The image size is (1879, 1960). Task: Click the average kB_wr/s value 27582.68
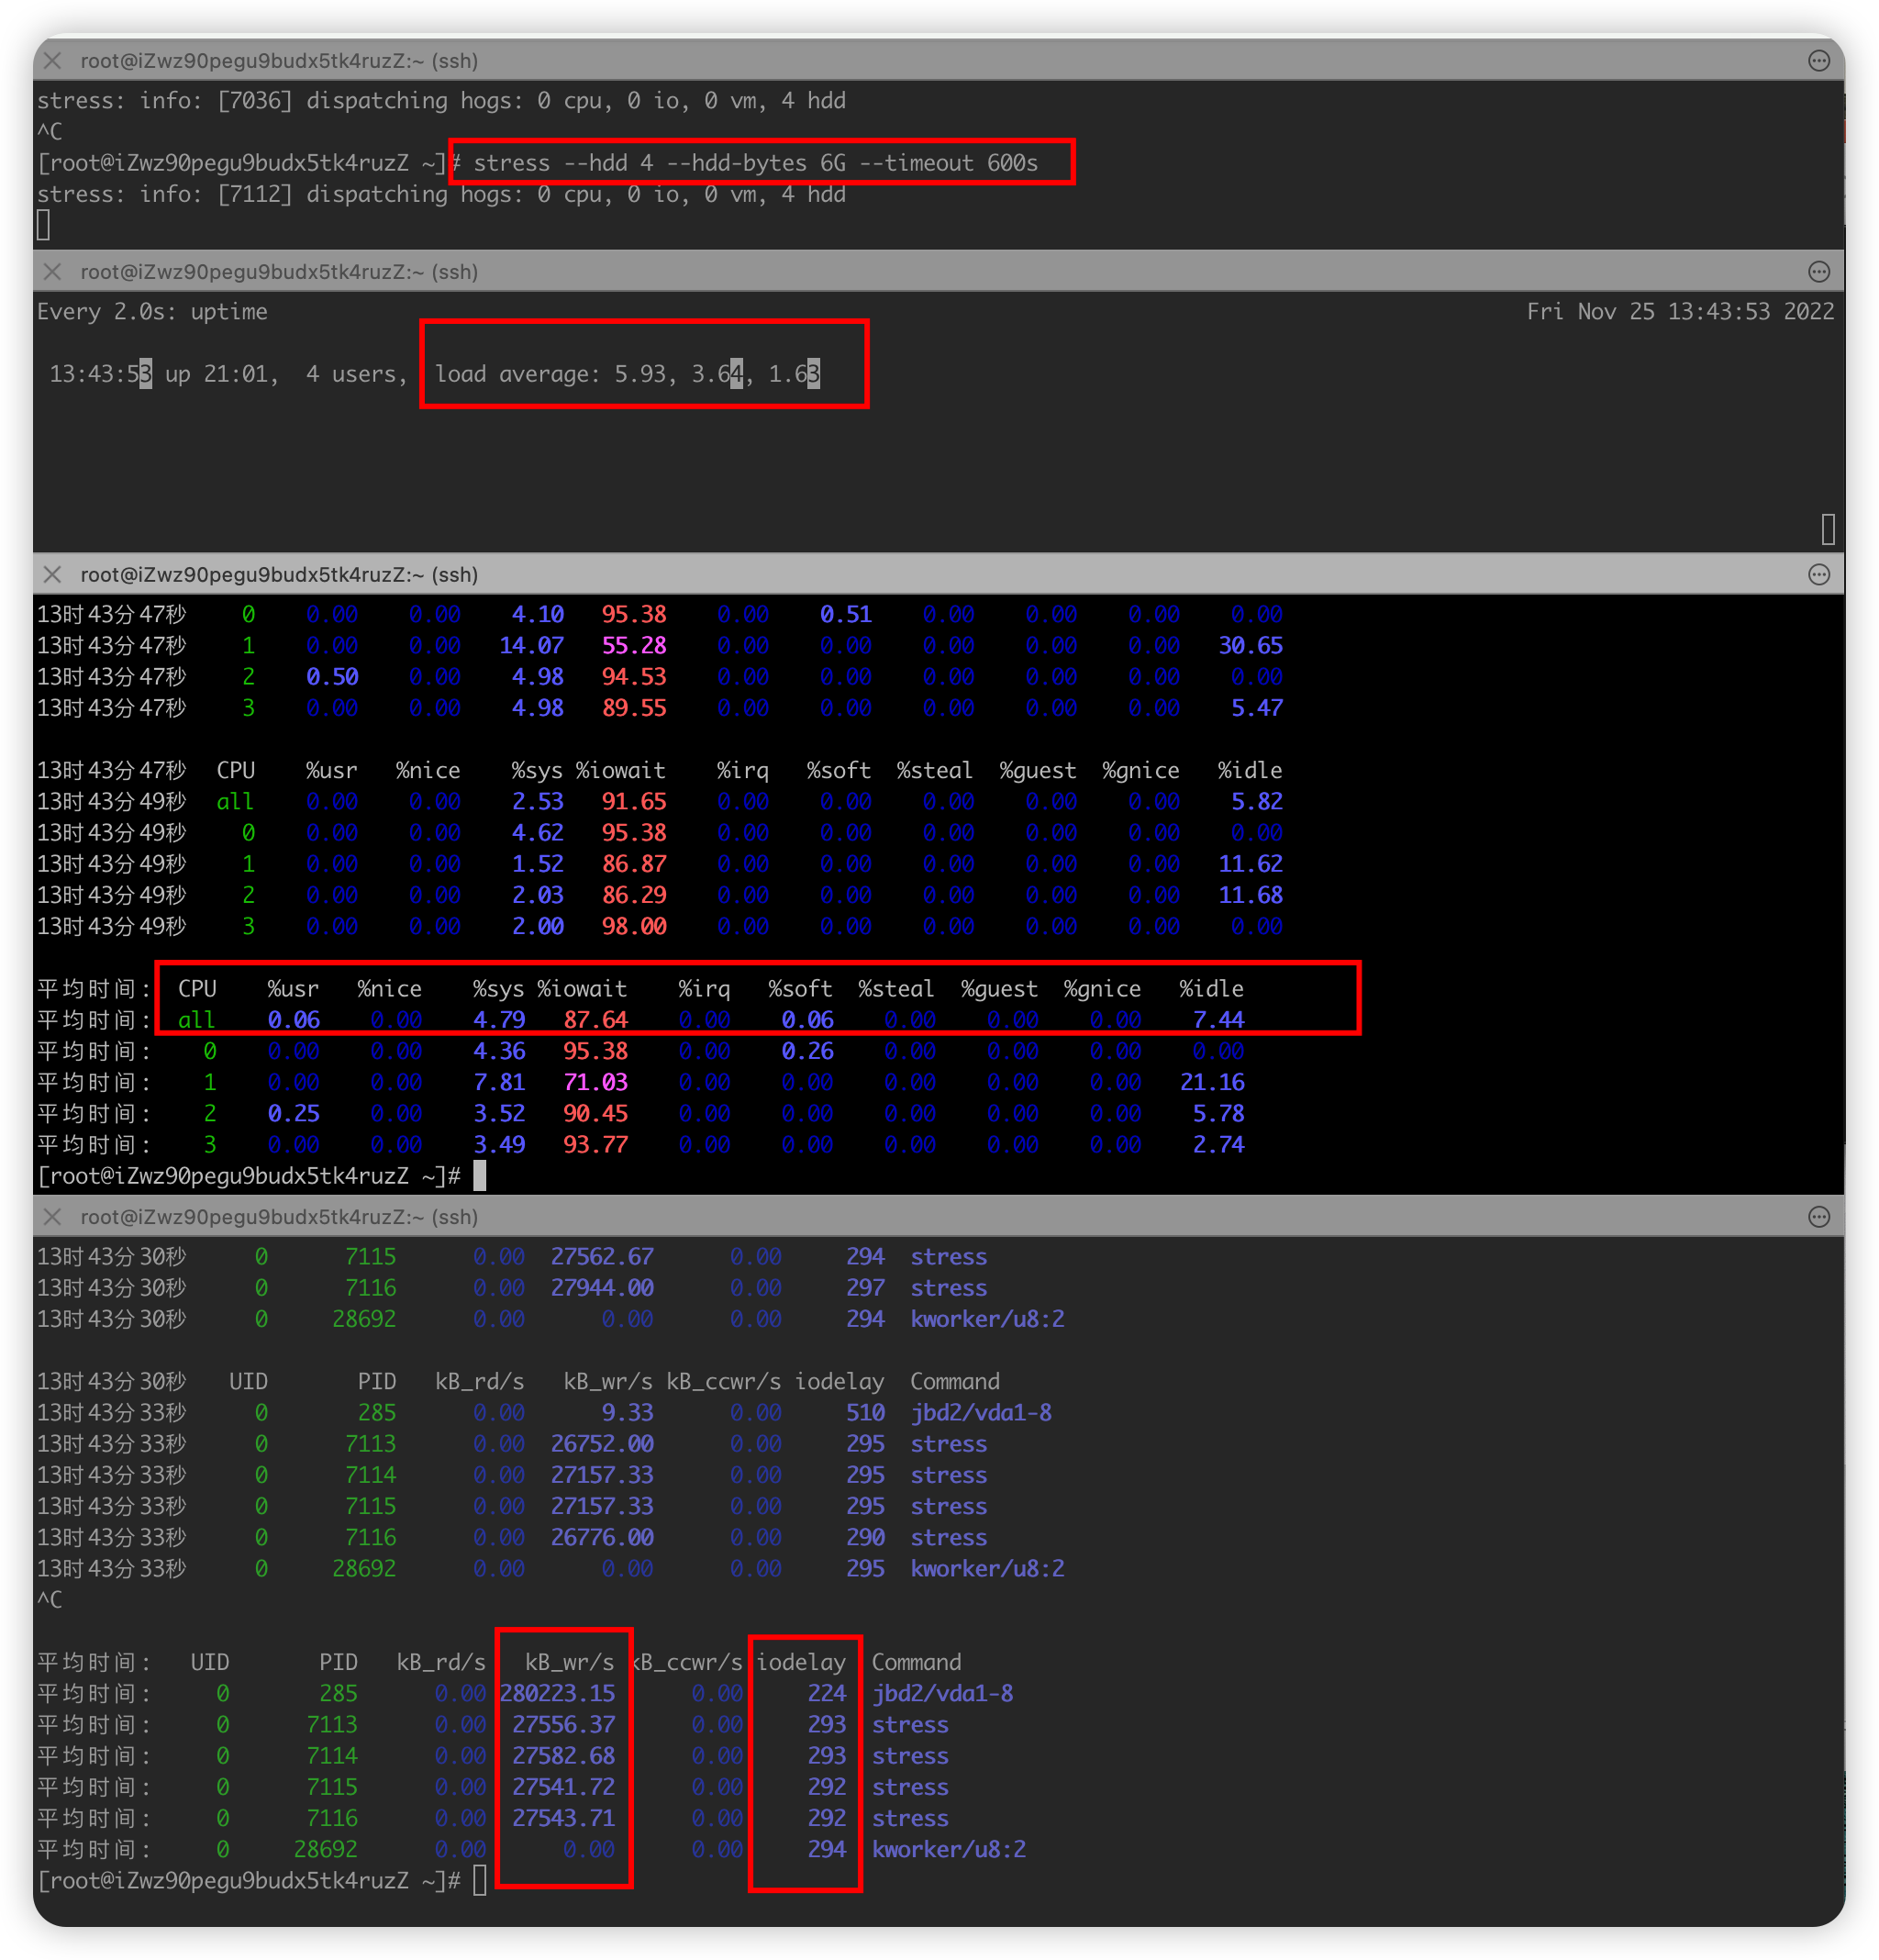(564, 1756)
